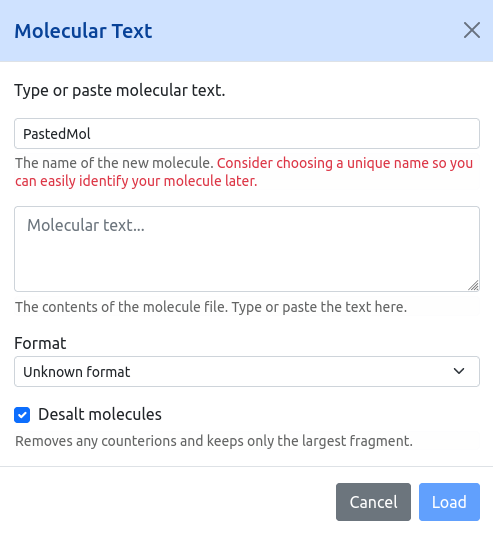Screen dimensions: 493x534
Task: Click the PastedMol name input field
Action: 247,134
